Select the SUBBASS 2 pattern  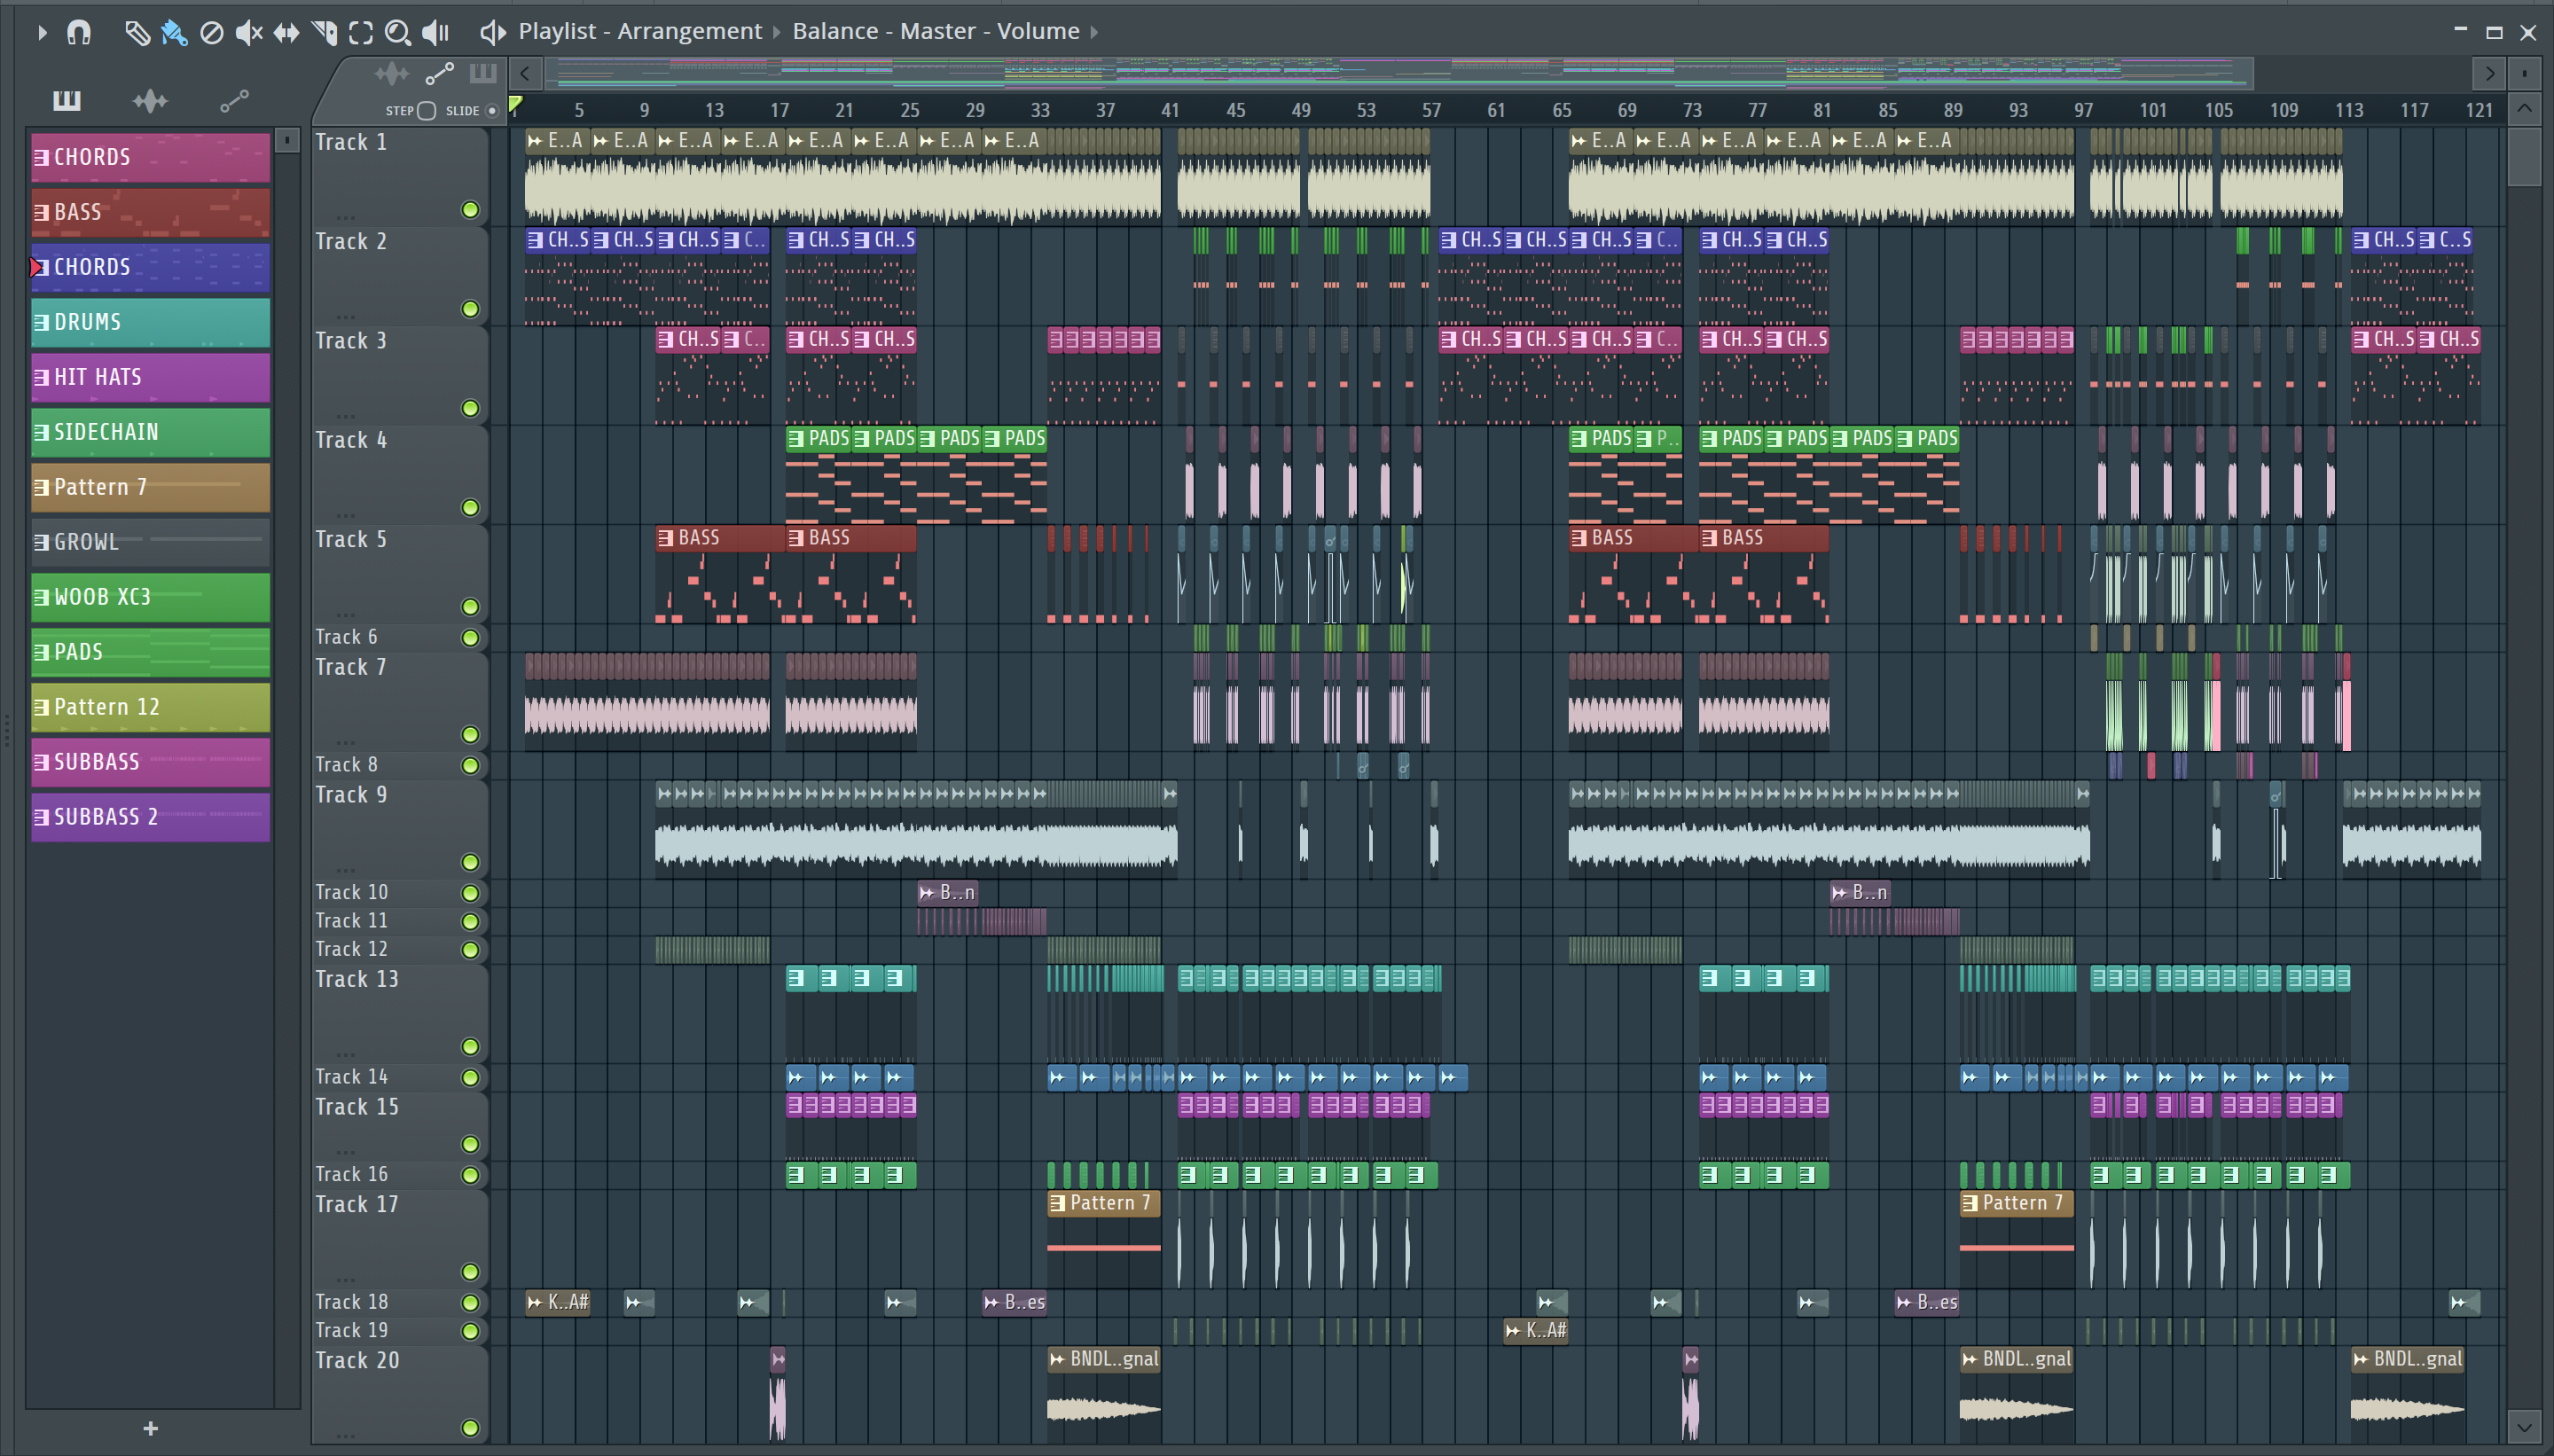click(x=150, y=817)
